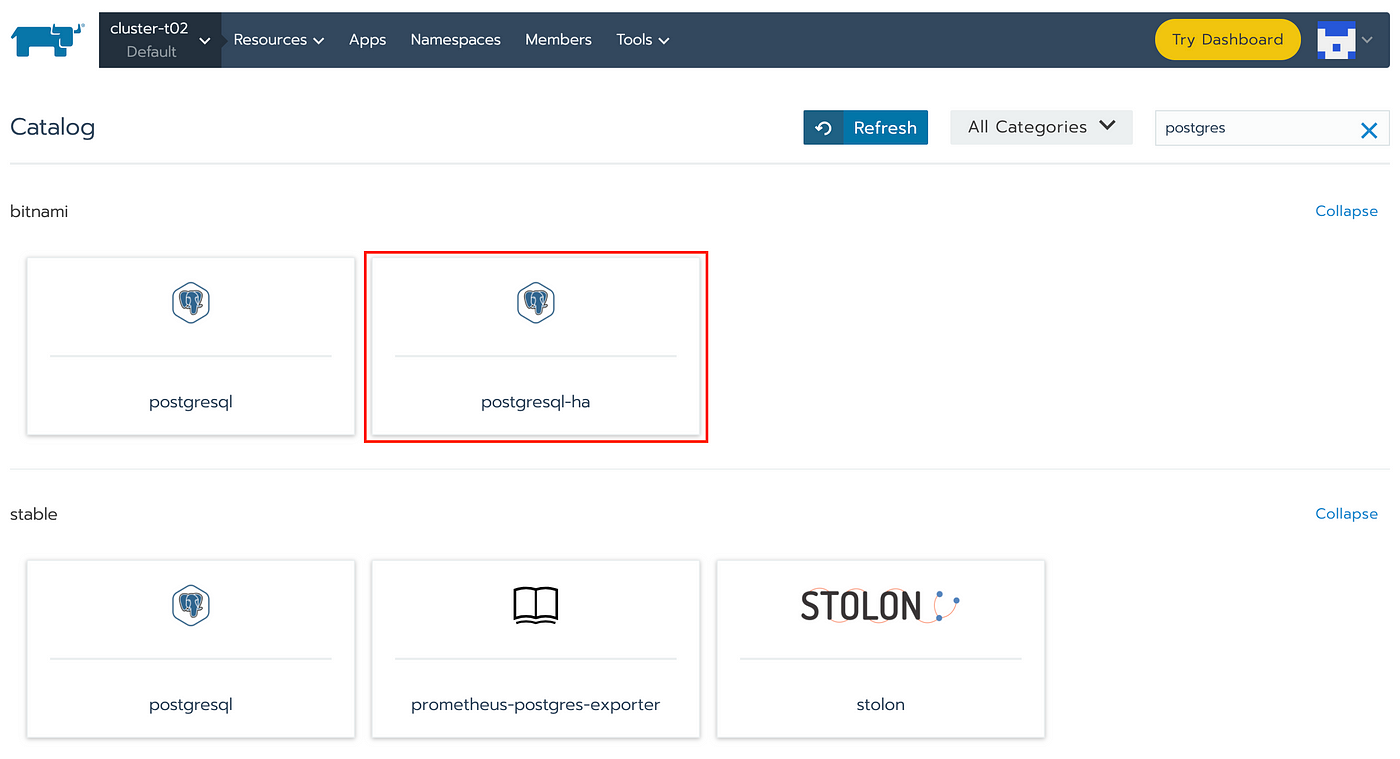
Task: Click the Rancher cow logo
Action: coord(48,40)
